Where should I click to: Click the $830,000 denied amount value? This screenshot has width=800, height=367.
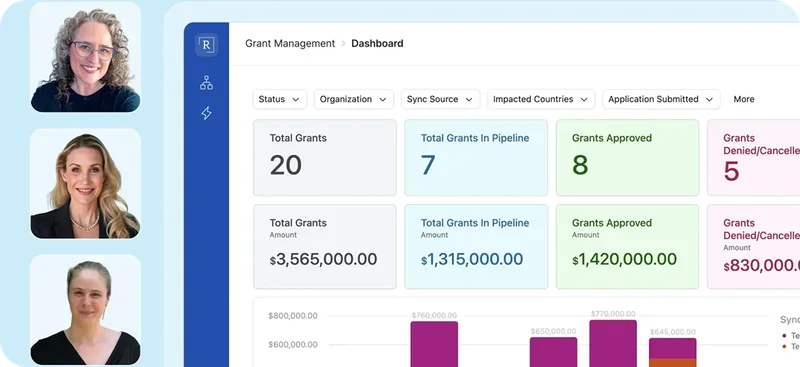[761, 265]
